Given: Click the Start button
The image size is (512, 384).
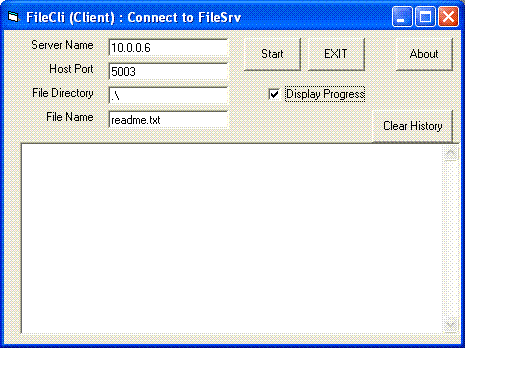Looking at the screenshot, I should click(272, 54).
